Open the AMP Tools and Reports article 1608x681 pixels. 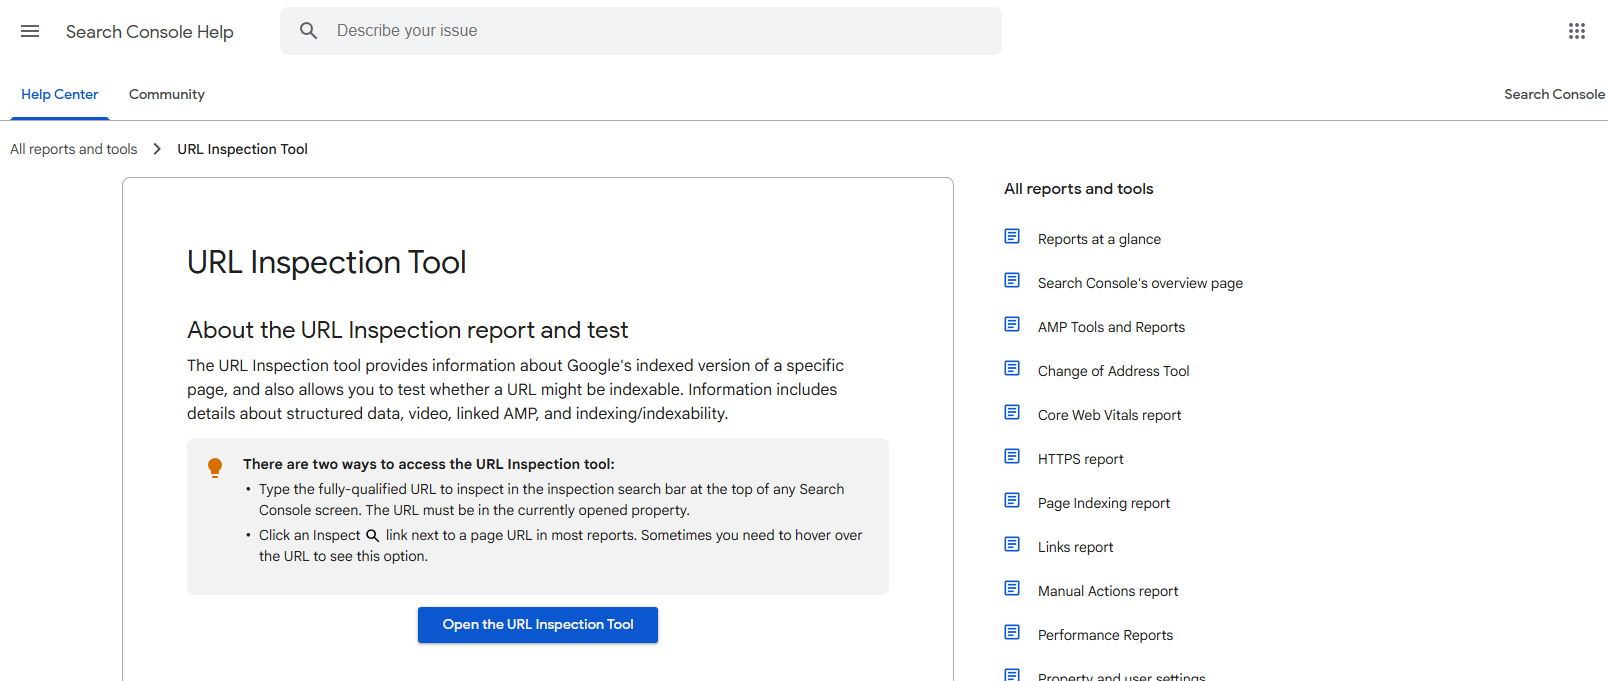(1111, 327)
